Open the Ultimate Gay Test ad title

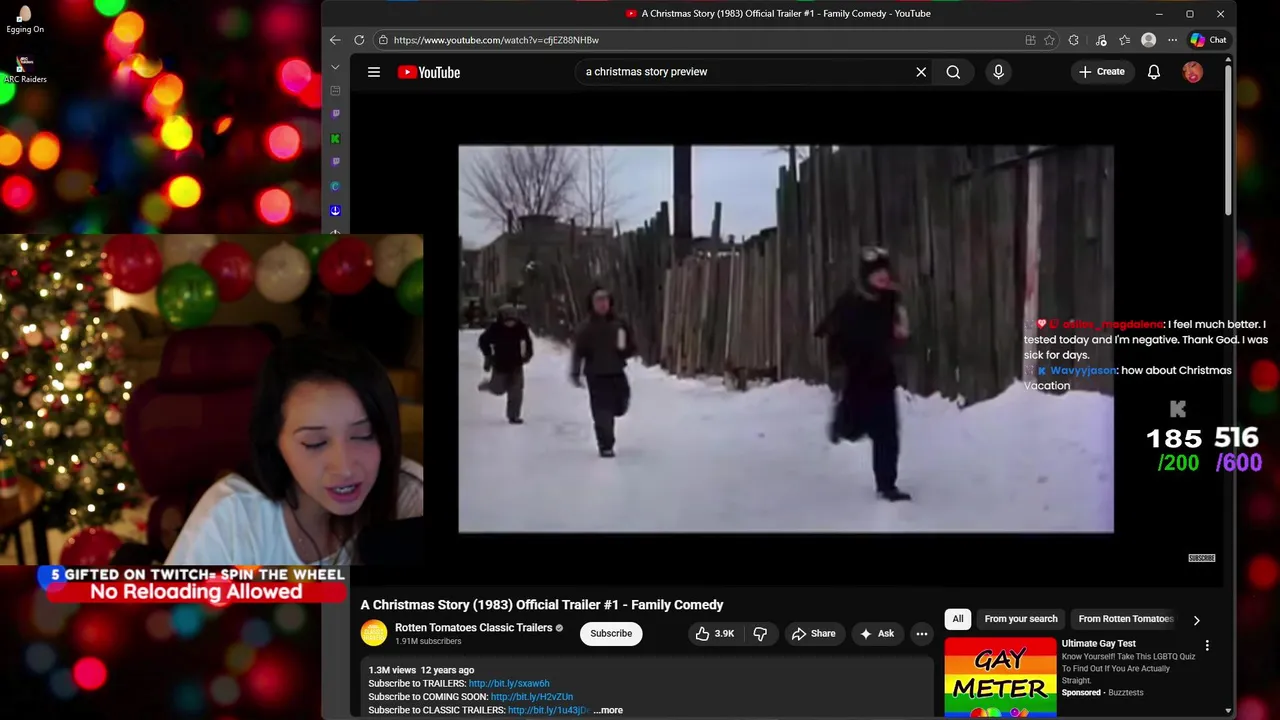click(1098, 643)
